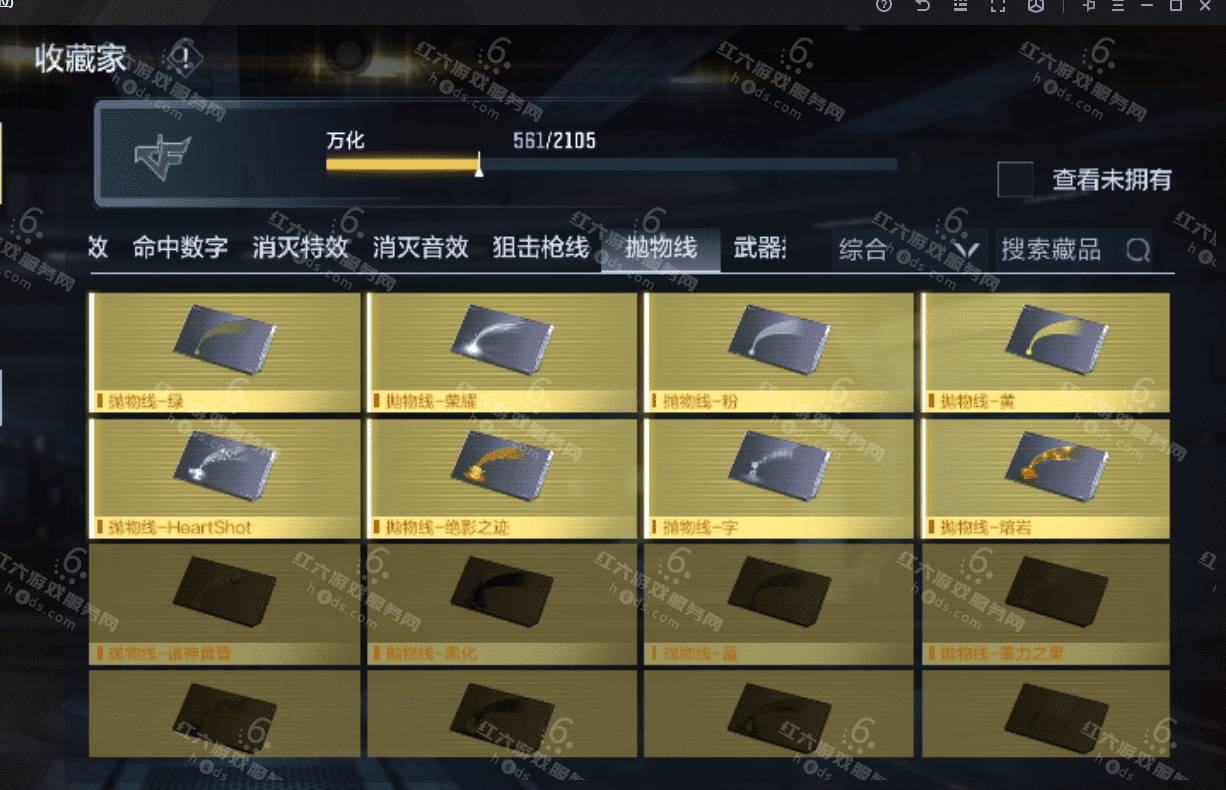Switch to the 命中数字 tab
This screenshot has height=790, width=1226.
click(180, 248)
